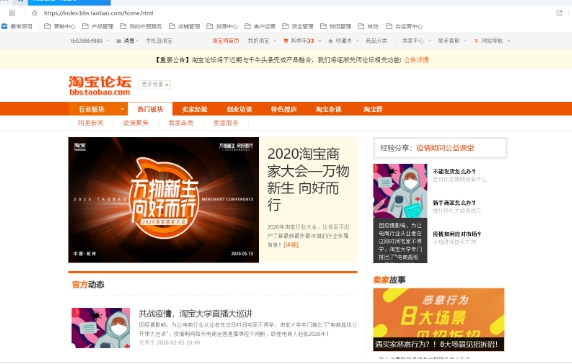Open the bookmark folder between 店铺管理 and 客户运营
The height and width of the screenshot is (364, 572).
pos(222,26)
